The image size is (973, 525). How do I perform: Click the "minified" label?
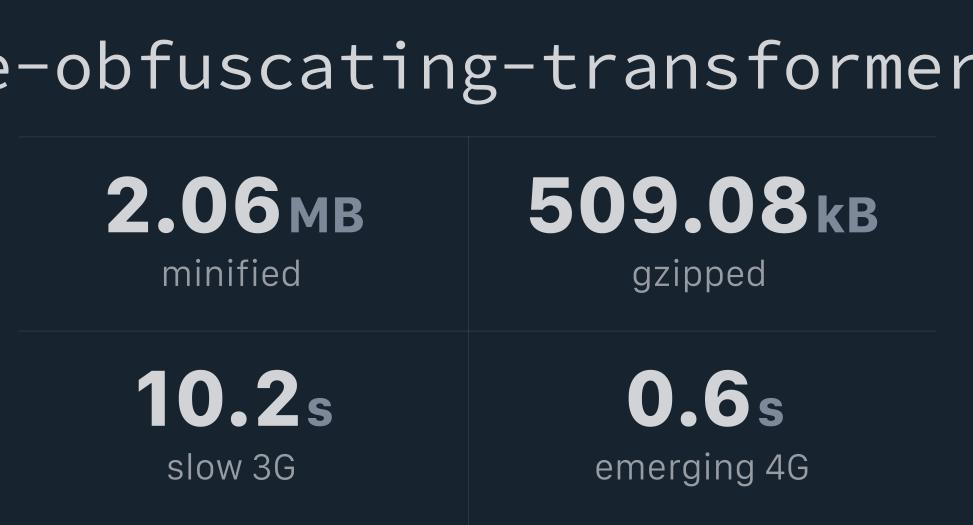231,274
